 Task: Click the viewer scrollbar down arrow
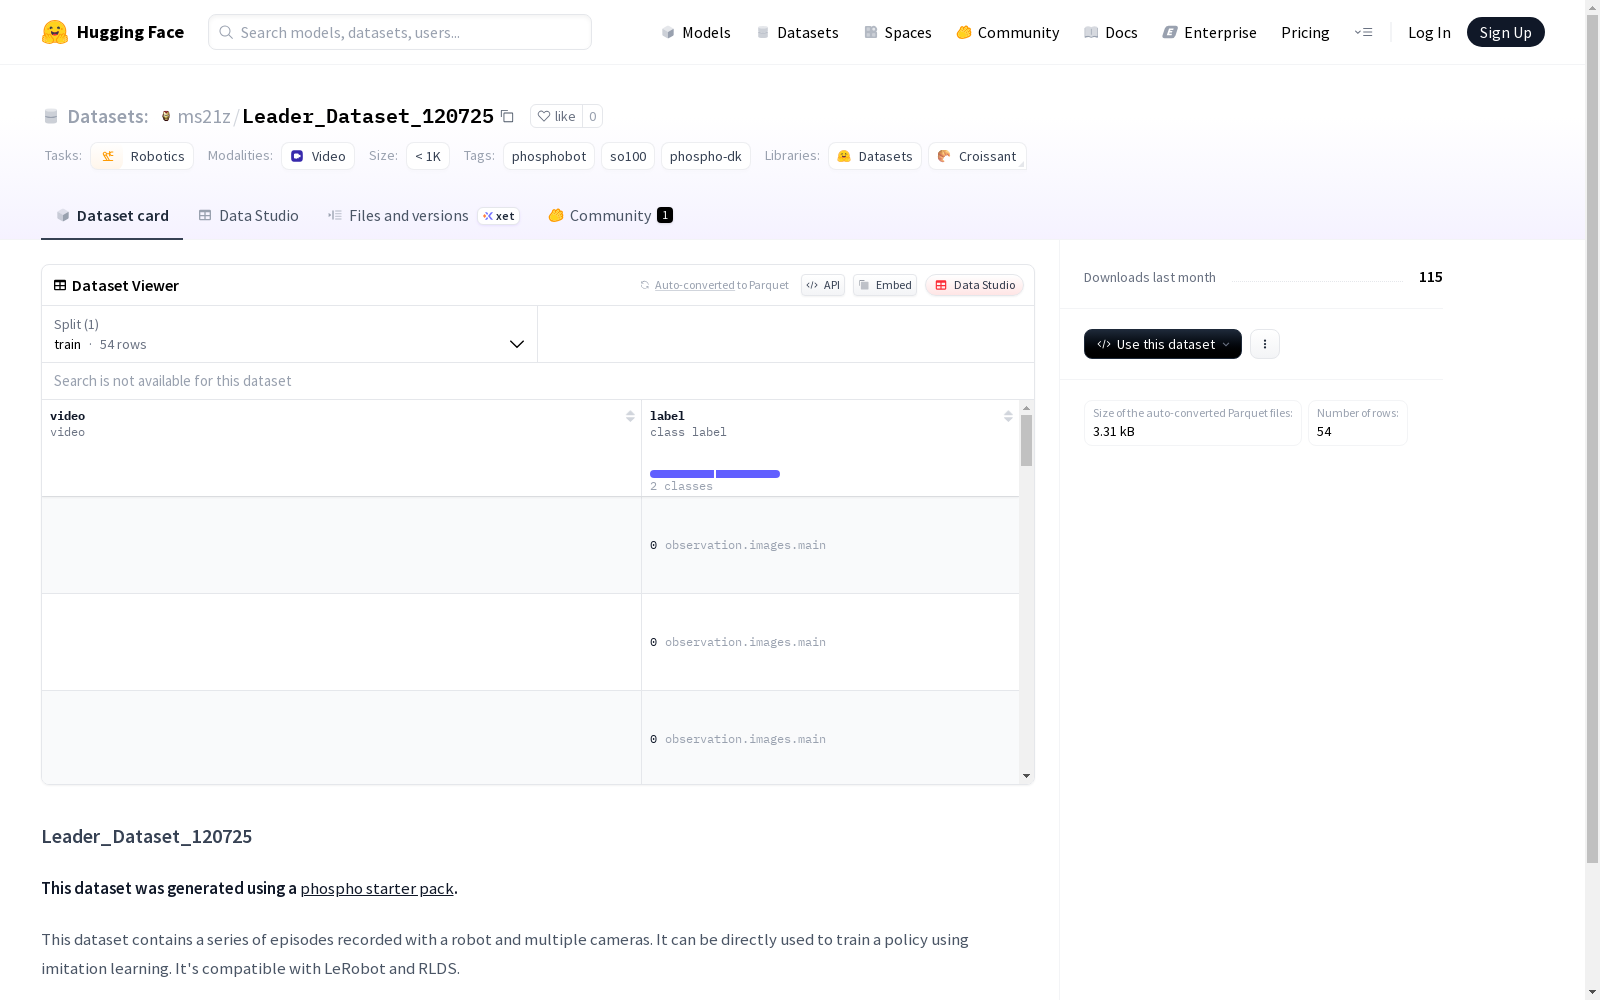(x=1026, y=776)
